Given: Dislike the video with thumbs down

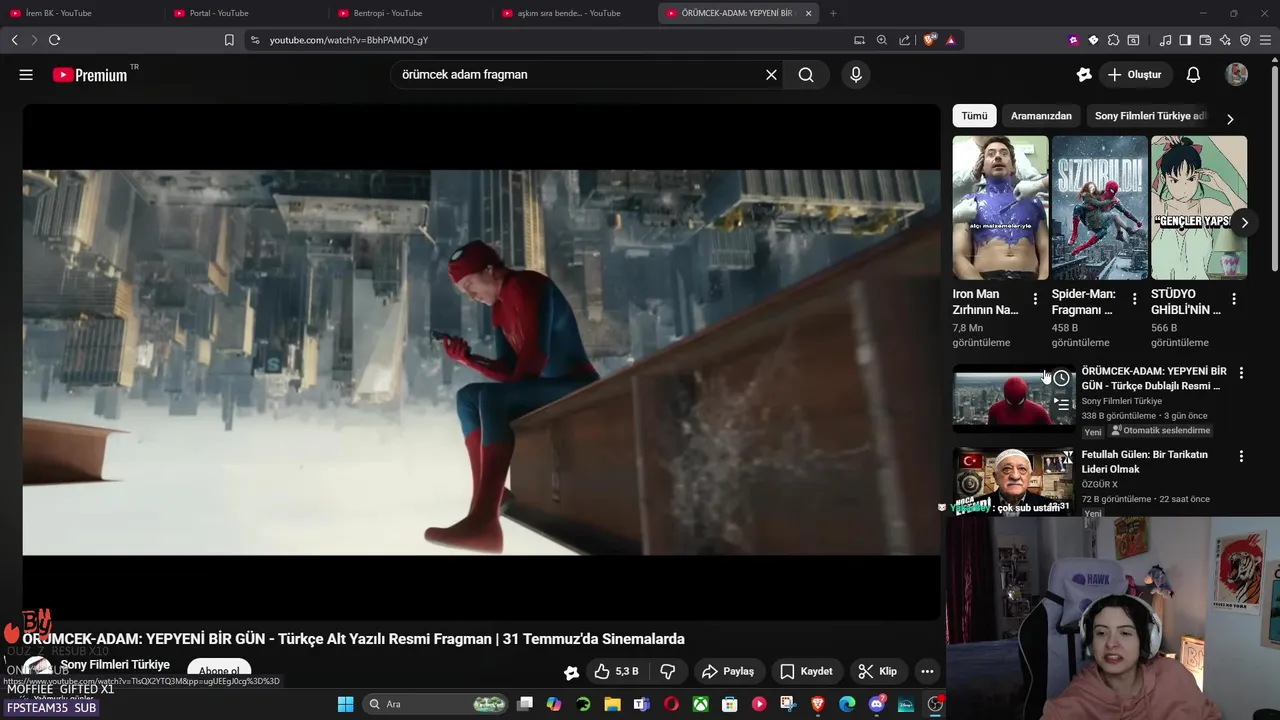Looking at the screenshot, I should tap(667, 671).
